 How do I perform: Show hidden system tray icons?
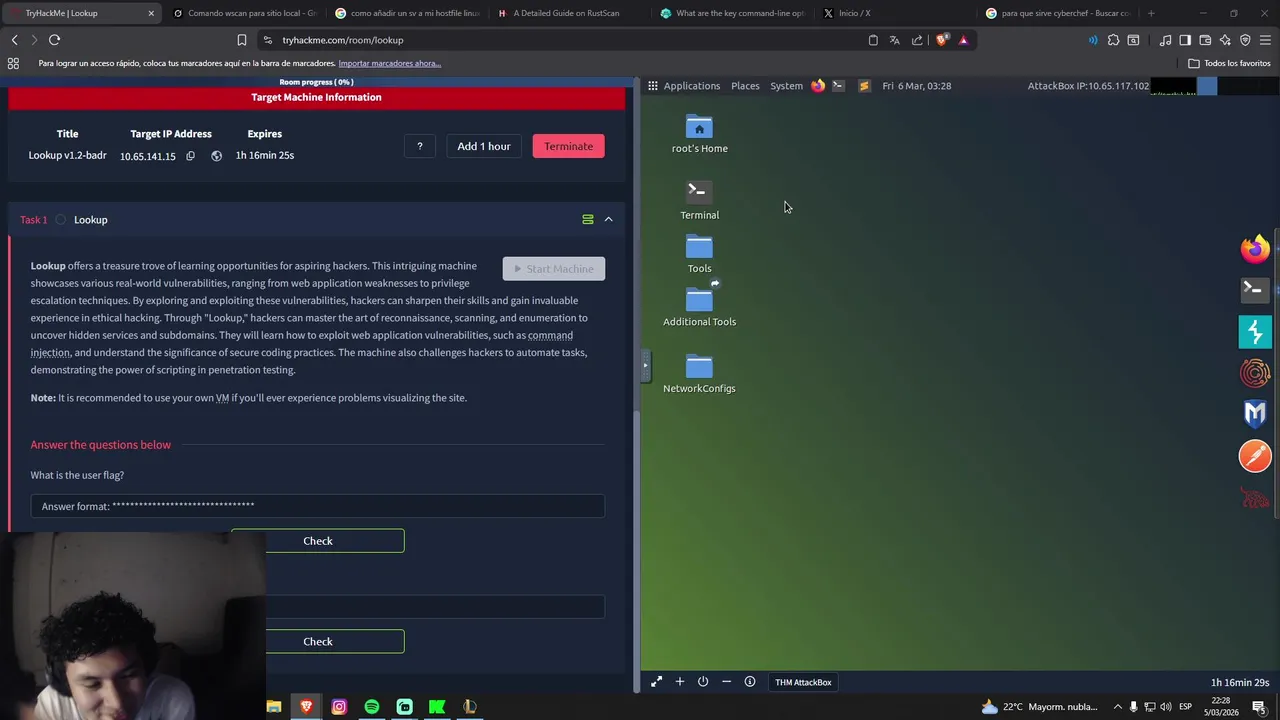[x=1118, y=707]
